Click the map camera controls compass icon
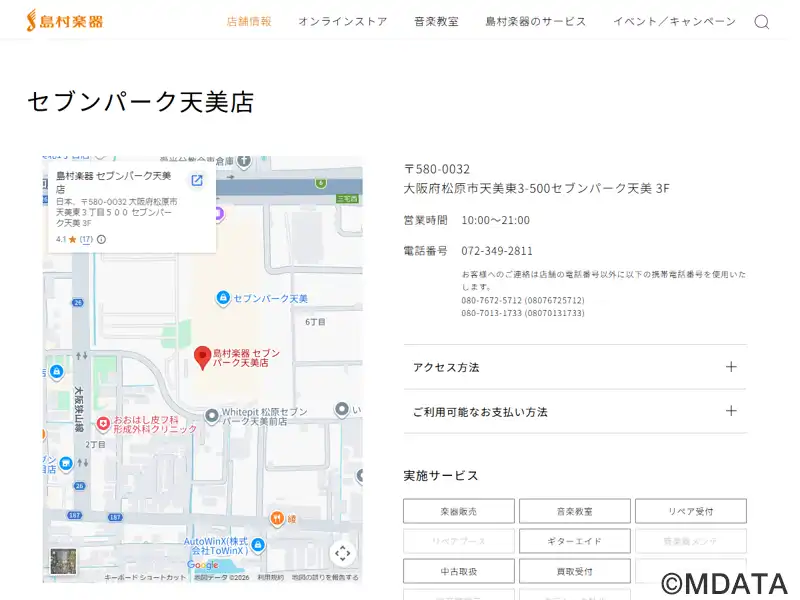The image size is (800, 600). click(x=342, y=553)
